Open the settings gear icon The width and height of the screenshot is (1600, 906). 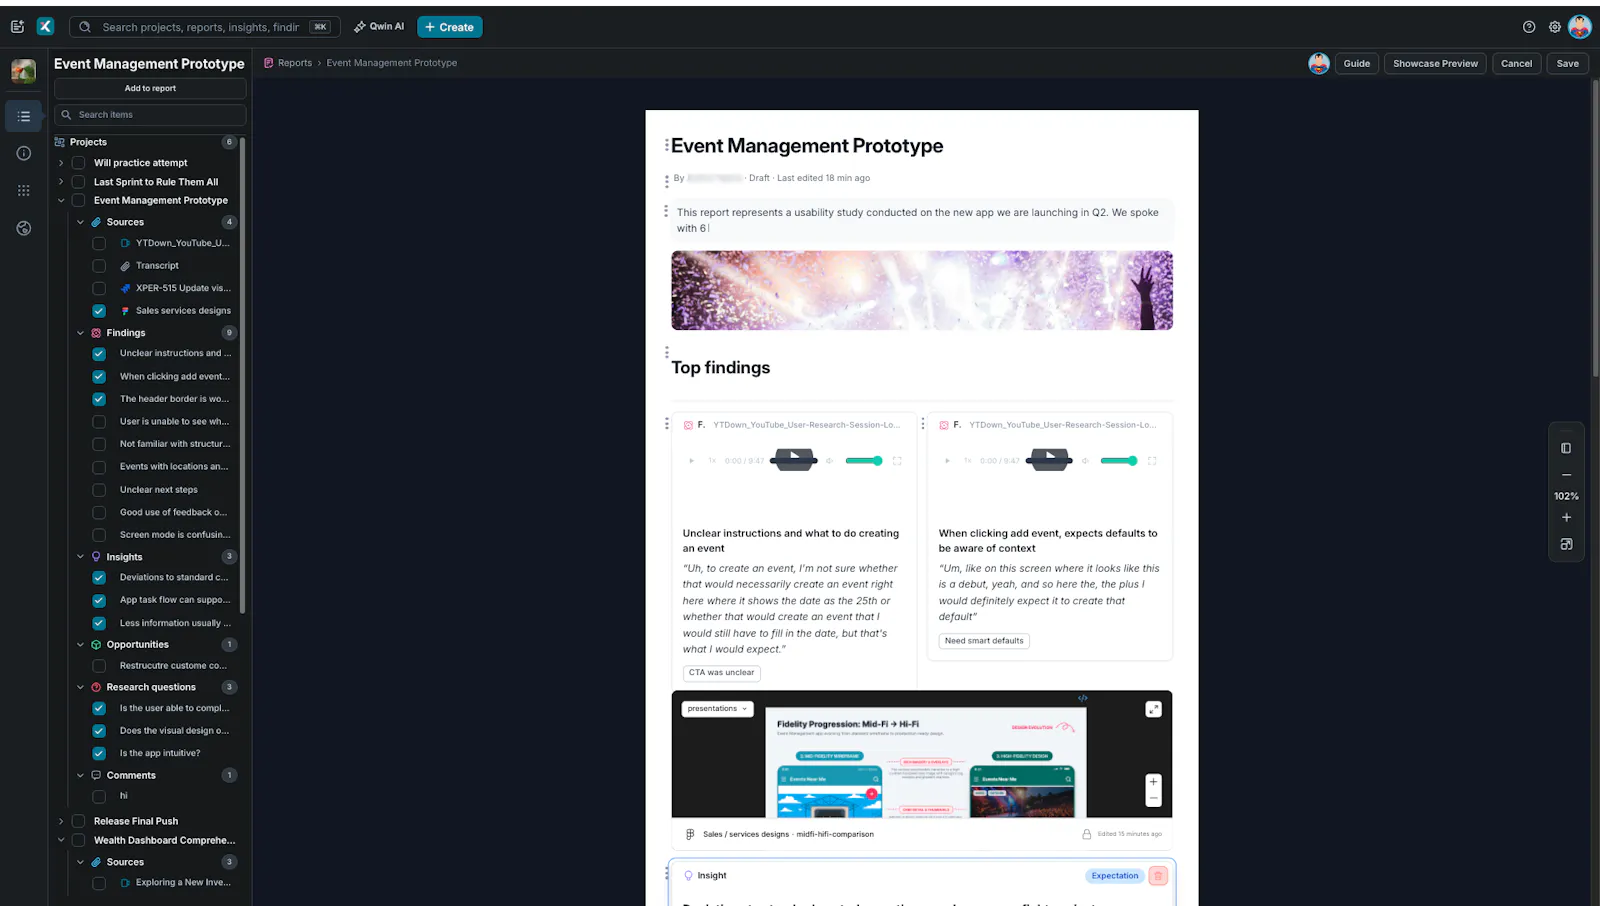[x=1555, y=27]
